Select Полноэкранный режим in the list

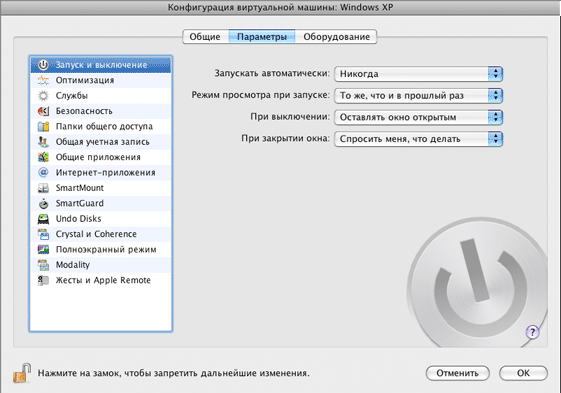(101, 249)
